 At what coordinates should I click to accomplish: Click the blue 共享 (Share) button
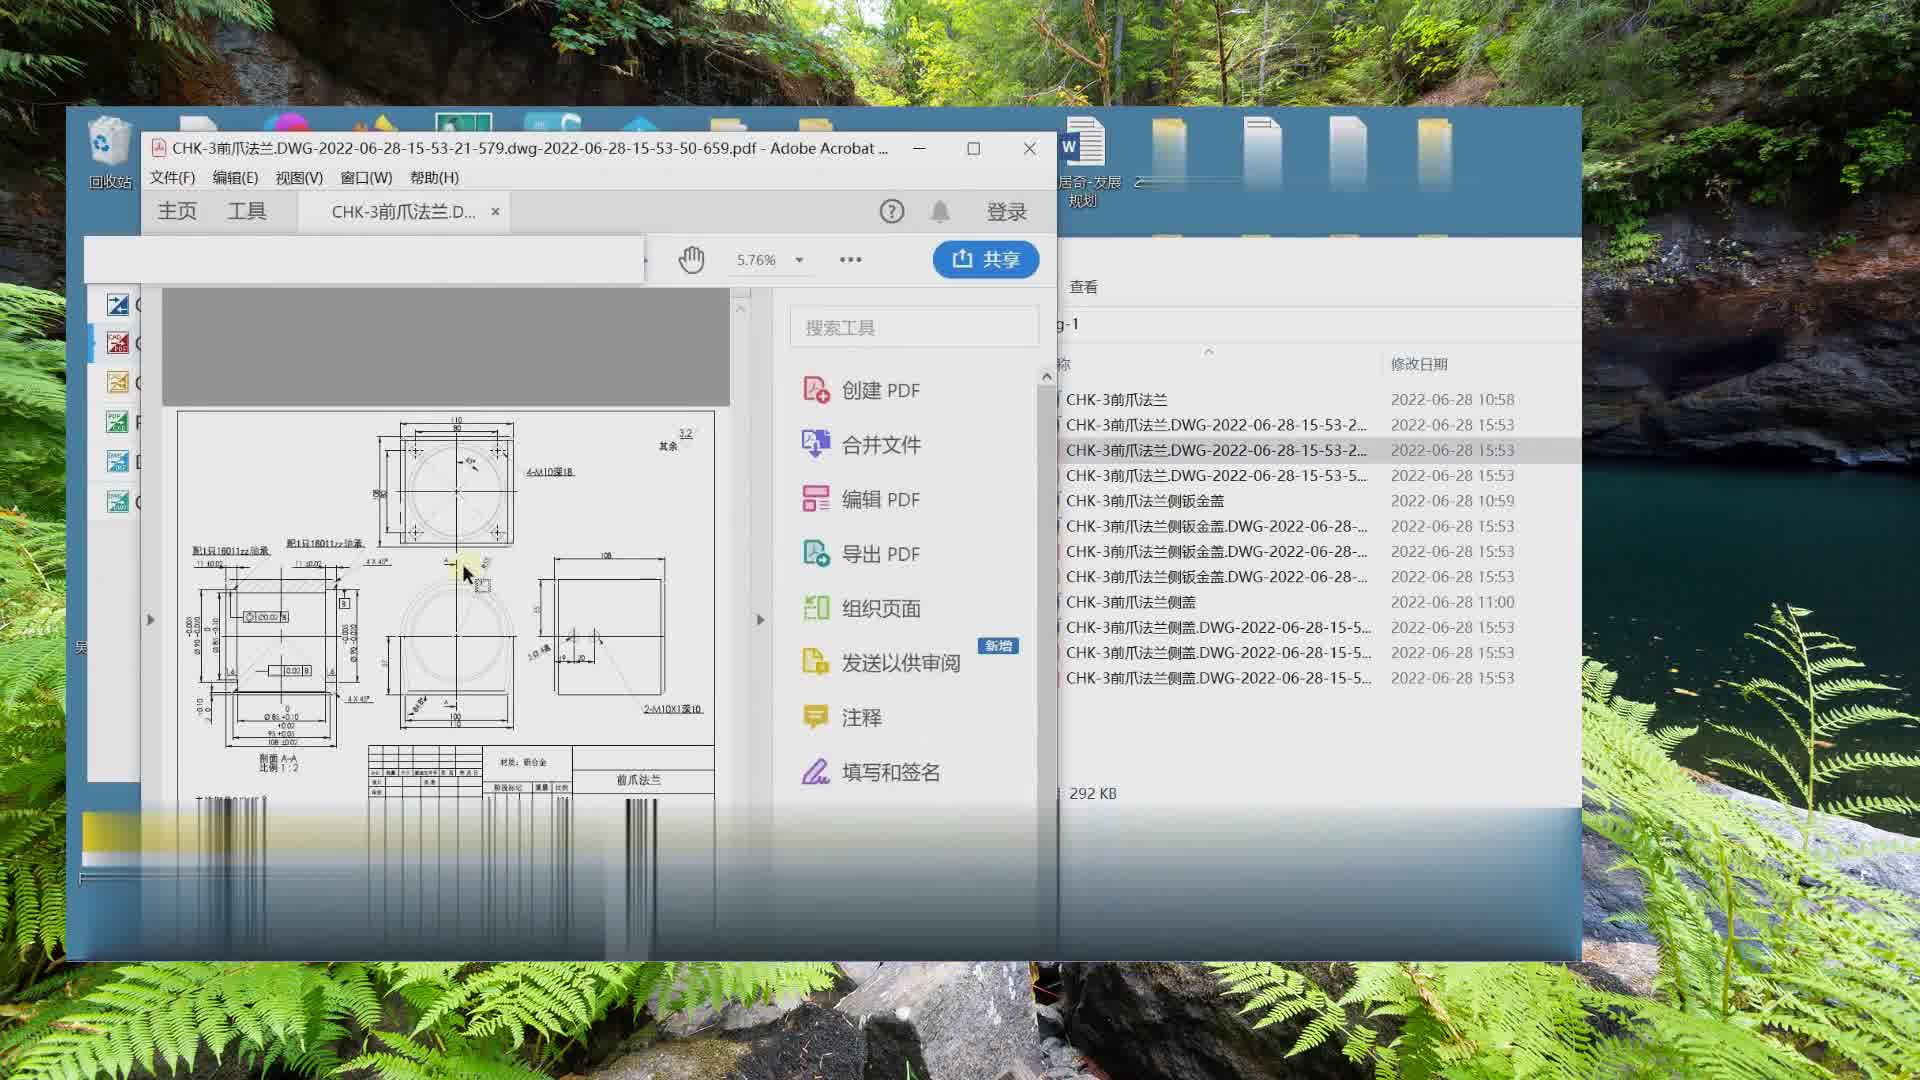(x=986, y=260)
